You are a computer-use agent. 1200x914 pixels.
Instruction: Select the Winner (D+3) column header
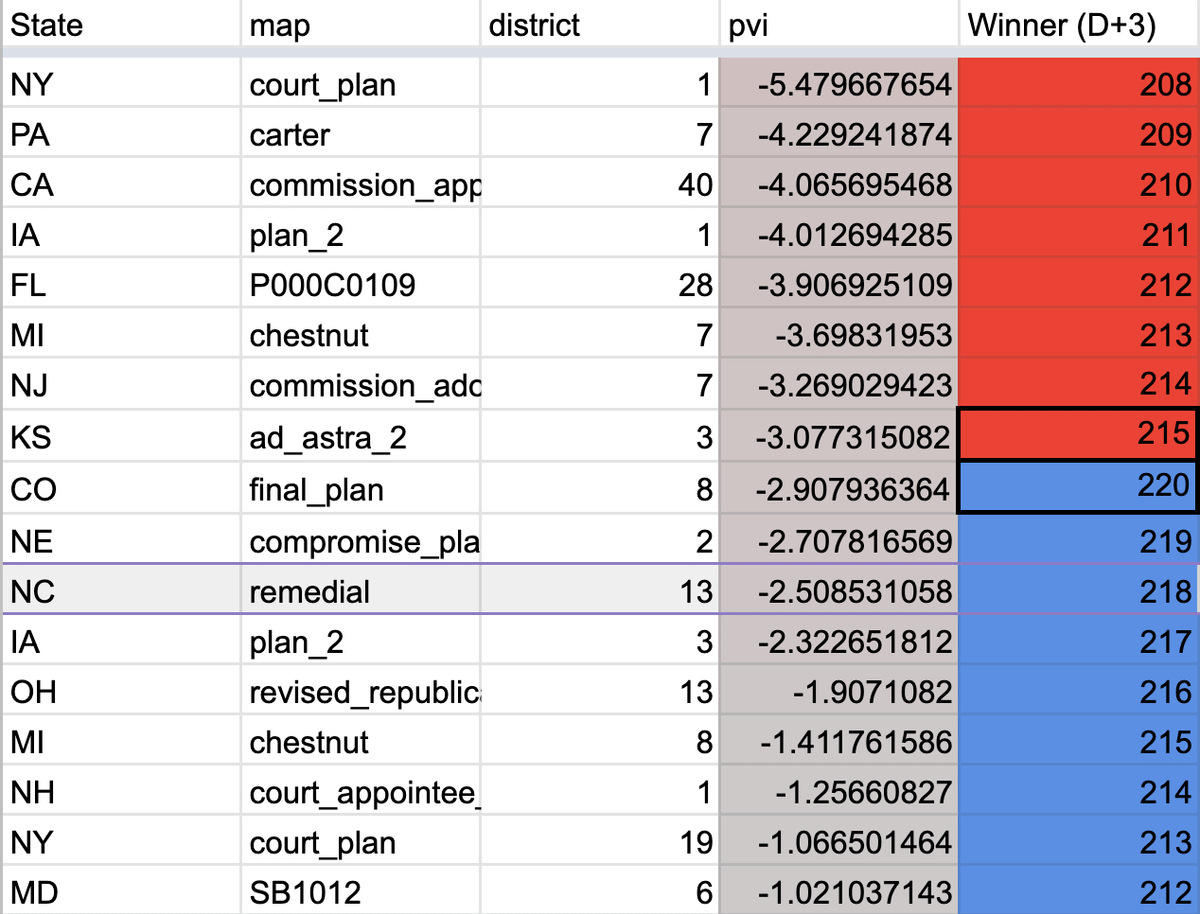(x=1078, y=24)
